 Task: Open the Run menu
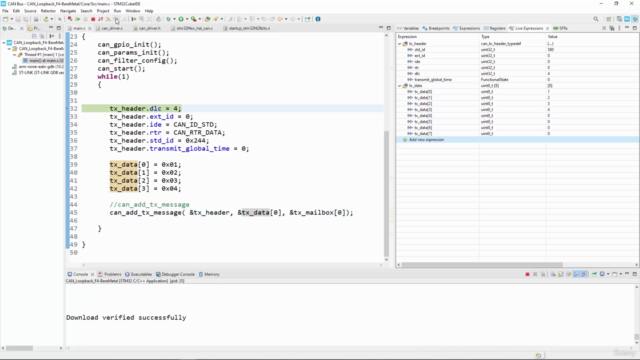(118, 11)
